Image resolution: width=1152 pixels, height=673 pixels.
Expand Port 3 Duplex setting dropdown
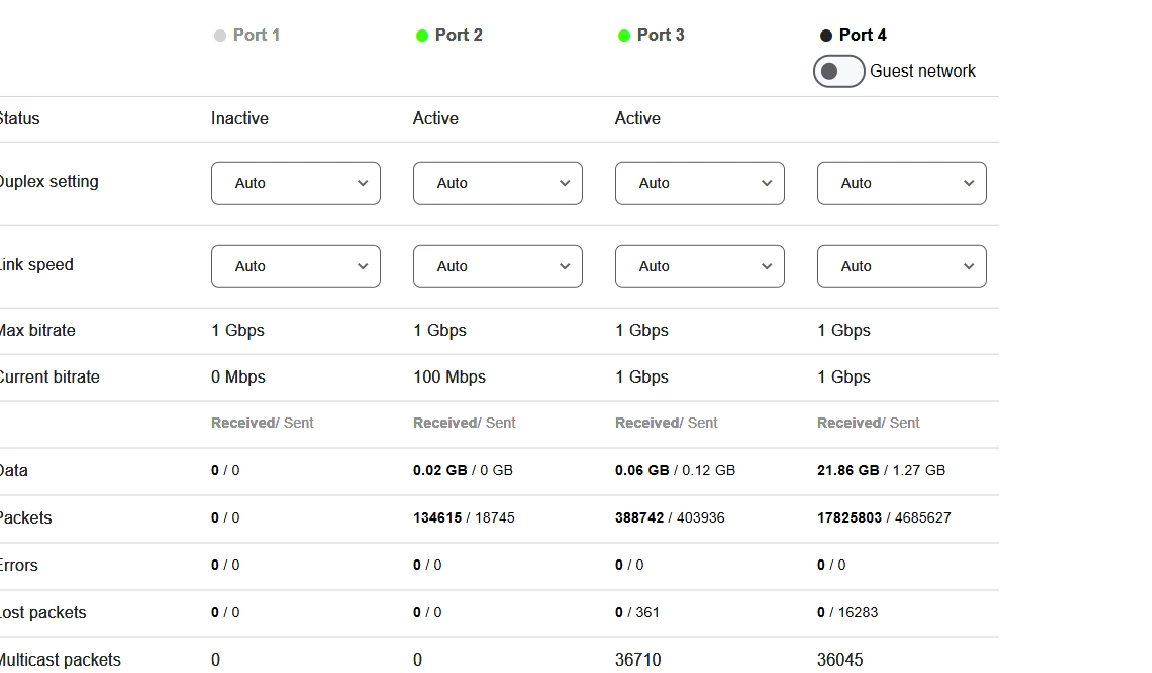pyautogui.click(x=700, y=184)
